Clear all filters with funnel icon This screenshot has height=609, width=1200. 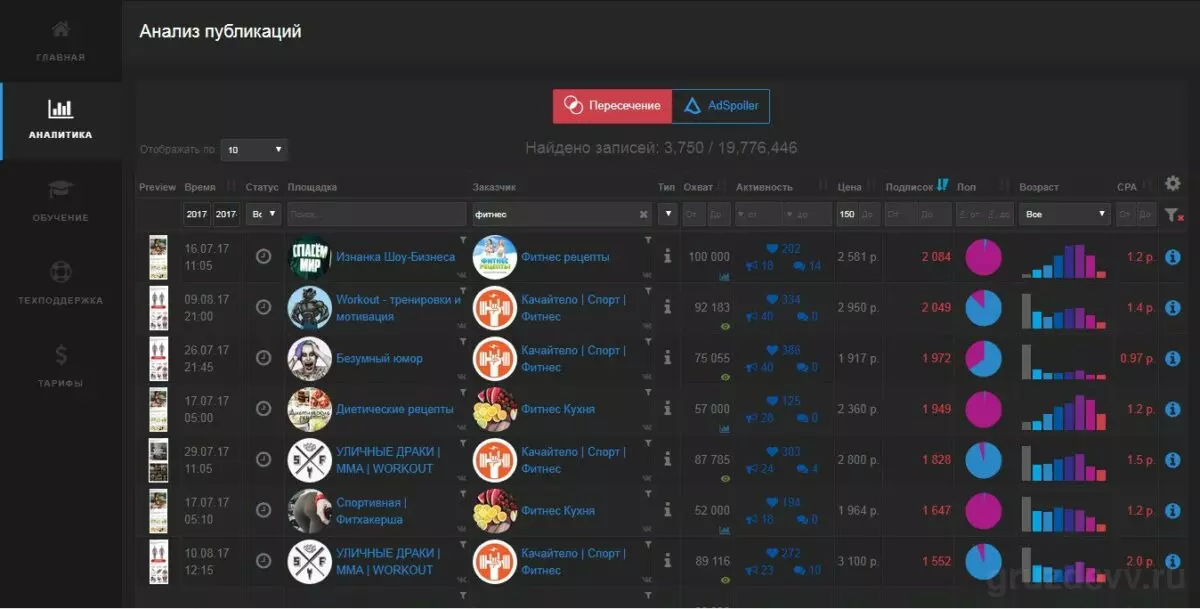pyautogui.click(x=1174, y=214)
